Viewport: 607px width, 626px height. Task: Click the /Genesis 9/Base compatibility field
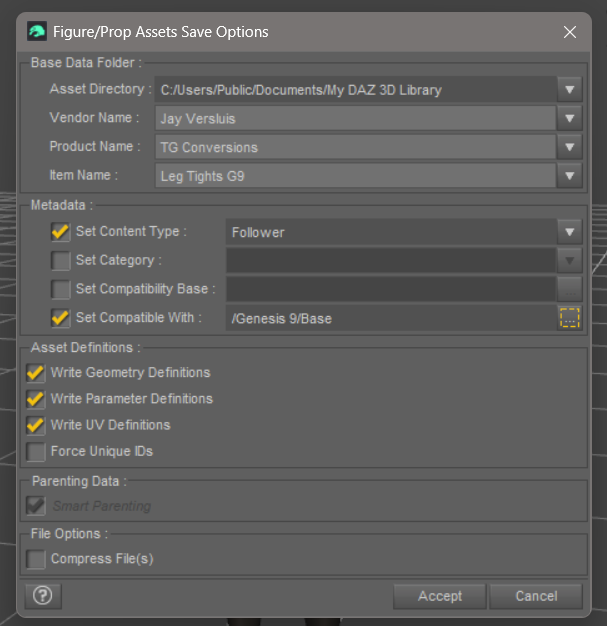[391, 318]
